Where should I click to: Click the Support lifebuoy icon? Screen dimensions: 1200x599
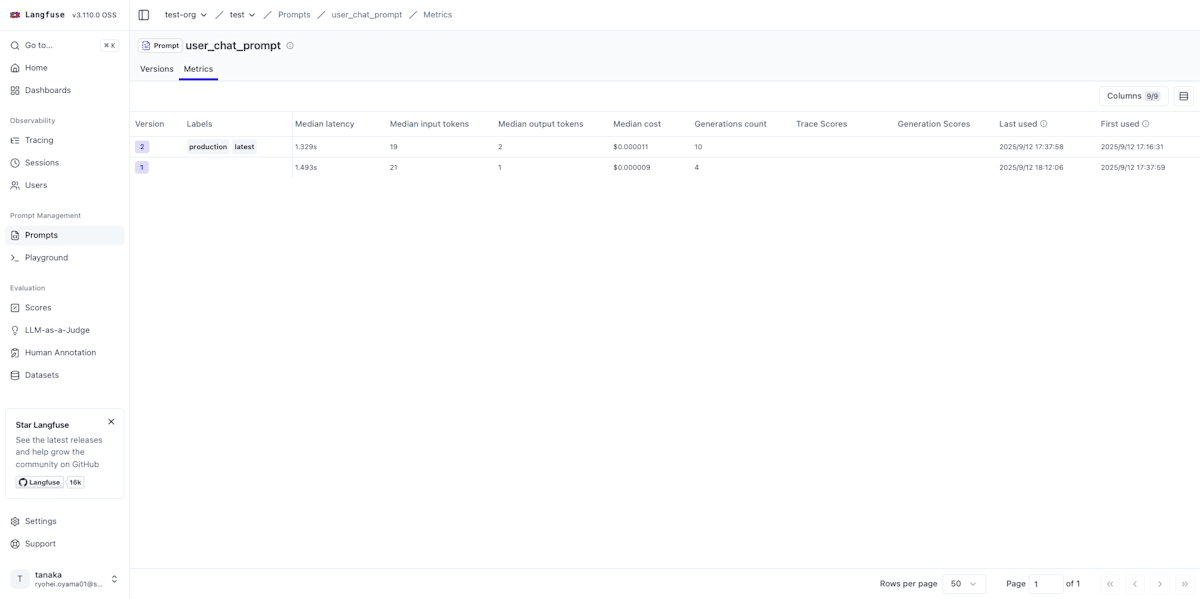point(15,544)
